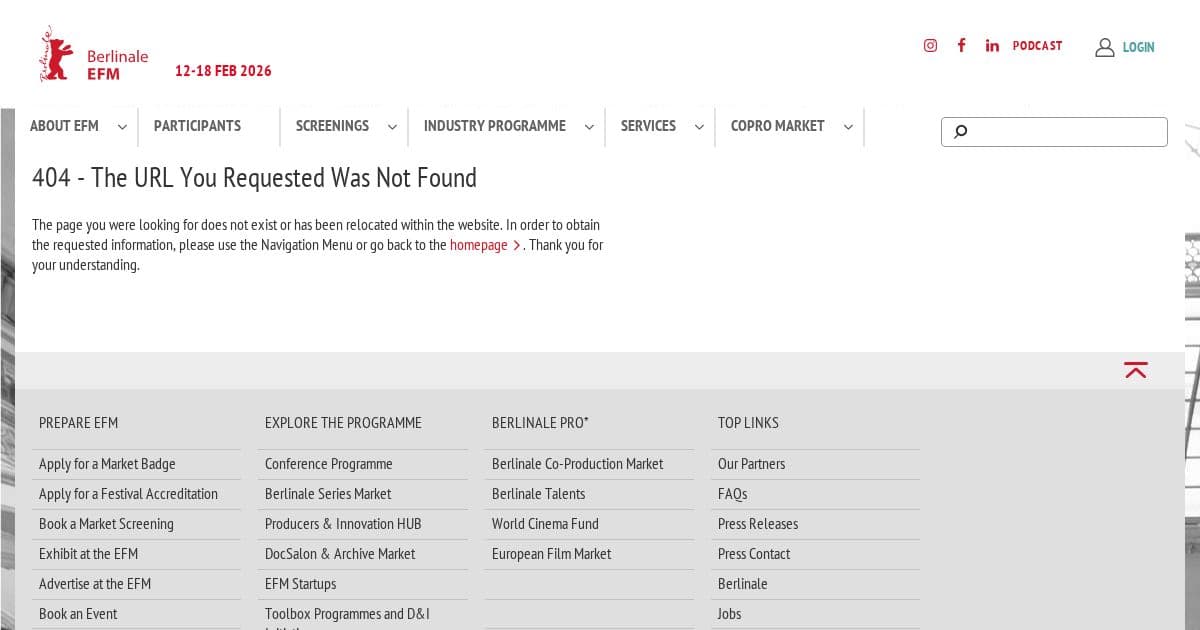This screenshot has width=1200, height=630.
Task: Open the LinkedIn icon
Action: pos(992,45)
